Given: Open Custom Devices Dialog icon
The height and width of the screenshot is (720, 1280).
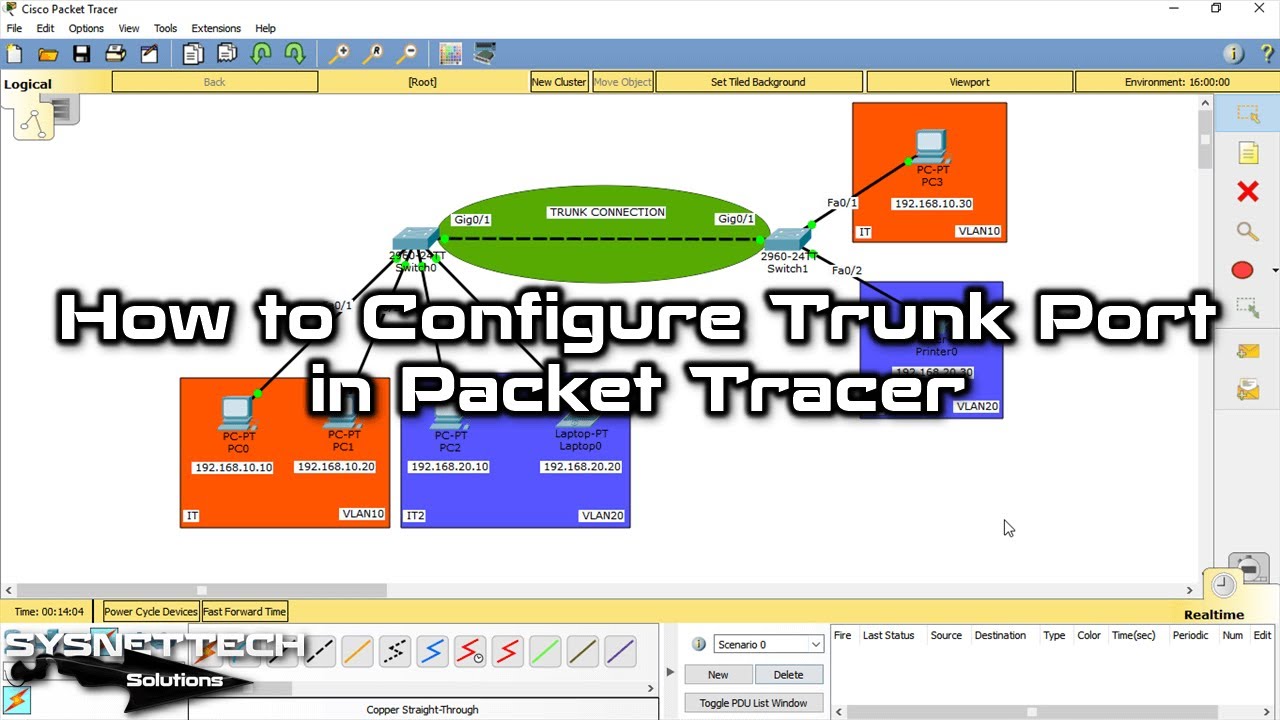Looking at the screenshot, I should (x=485, y=54).
